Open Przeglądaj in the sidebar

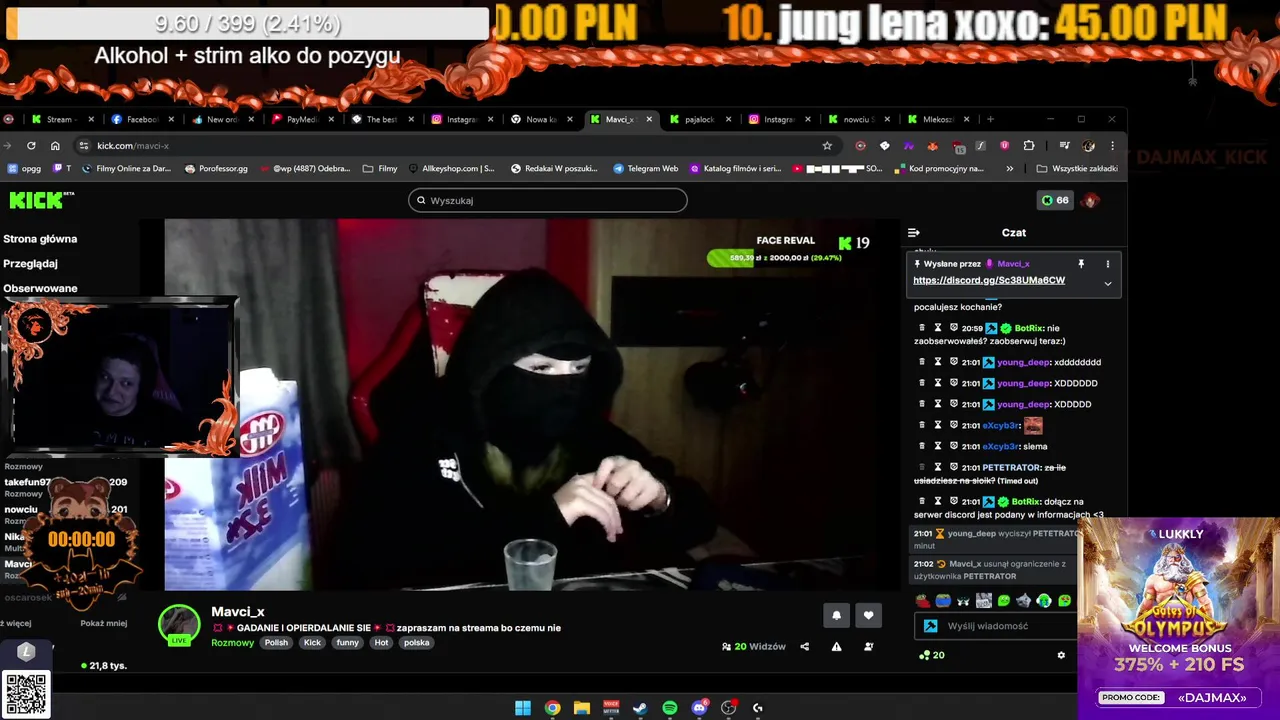pos(30,264)
